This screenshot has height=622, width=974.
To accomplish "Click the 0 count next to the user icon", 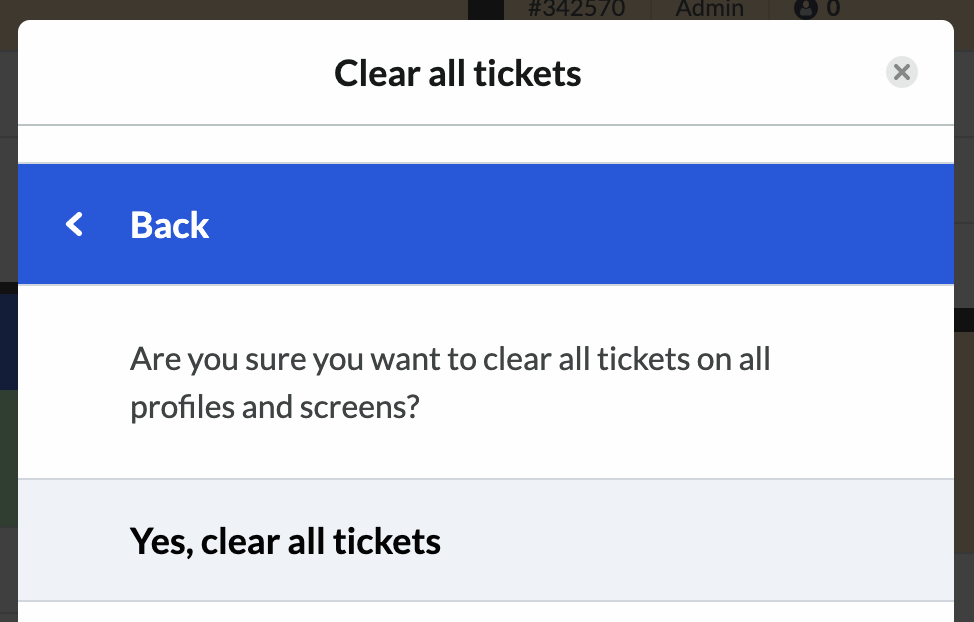I will click(x=833, y=9).
